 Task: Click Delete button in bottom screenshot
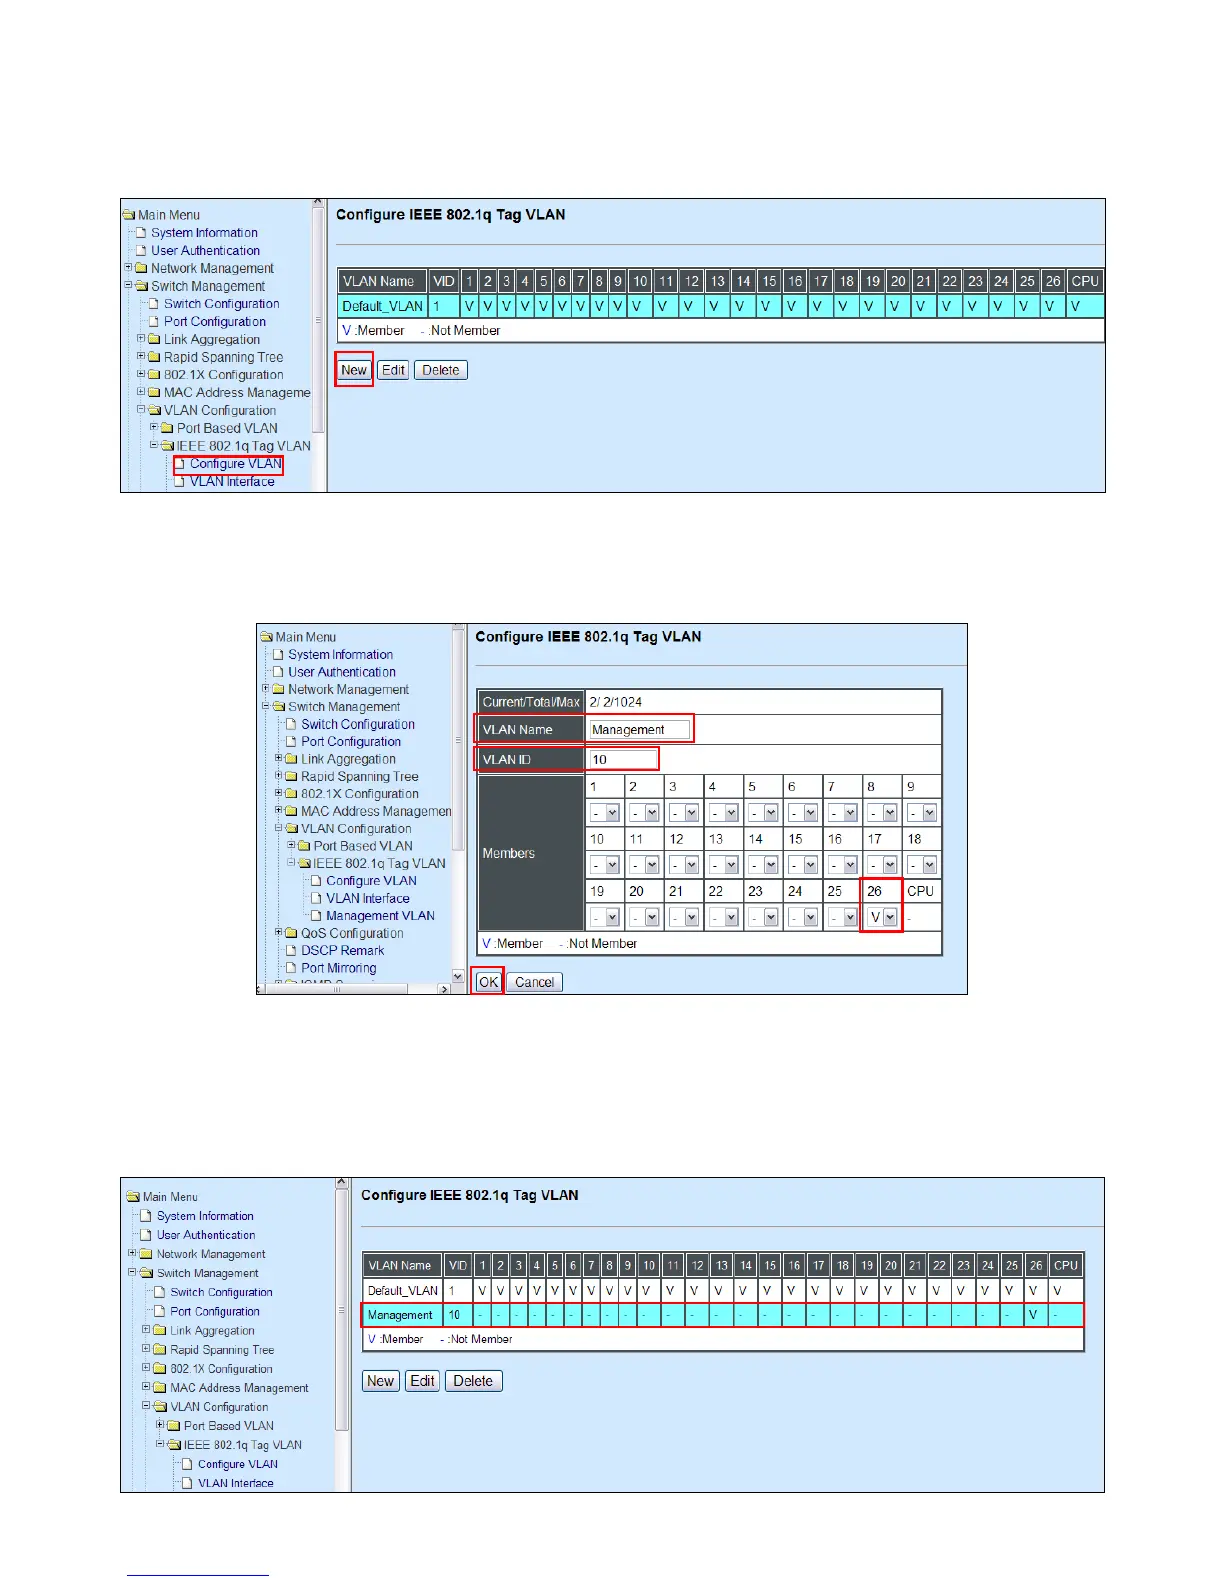tap(474, 1381)
